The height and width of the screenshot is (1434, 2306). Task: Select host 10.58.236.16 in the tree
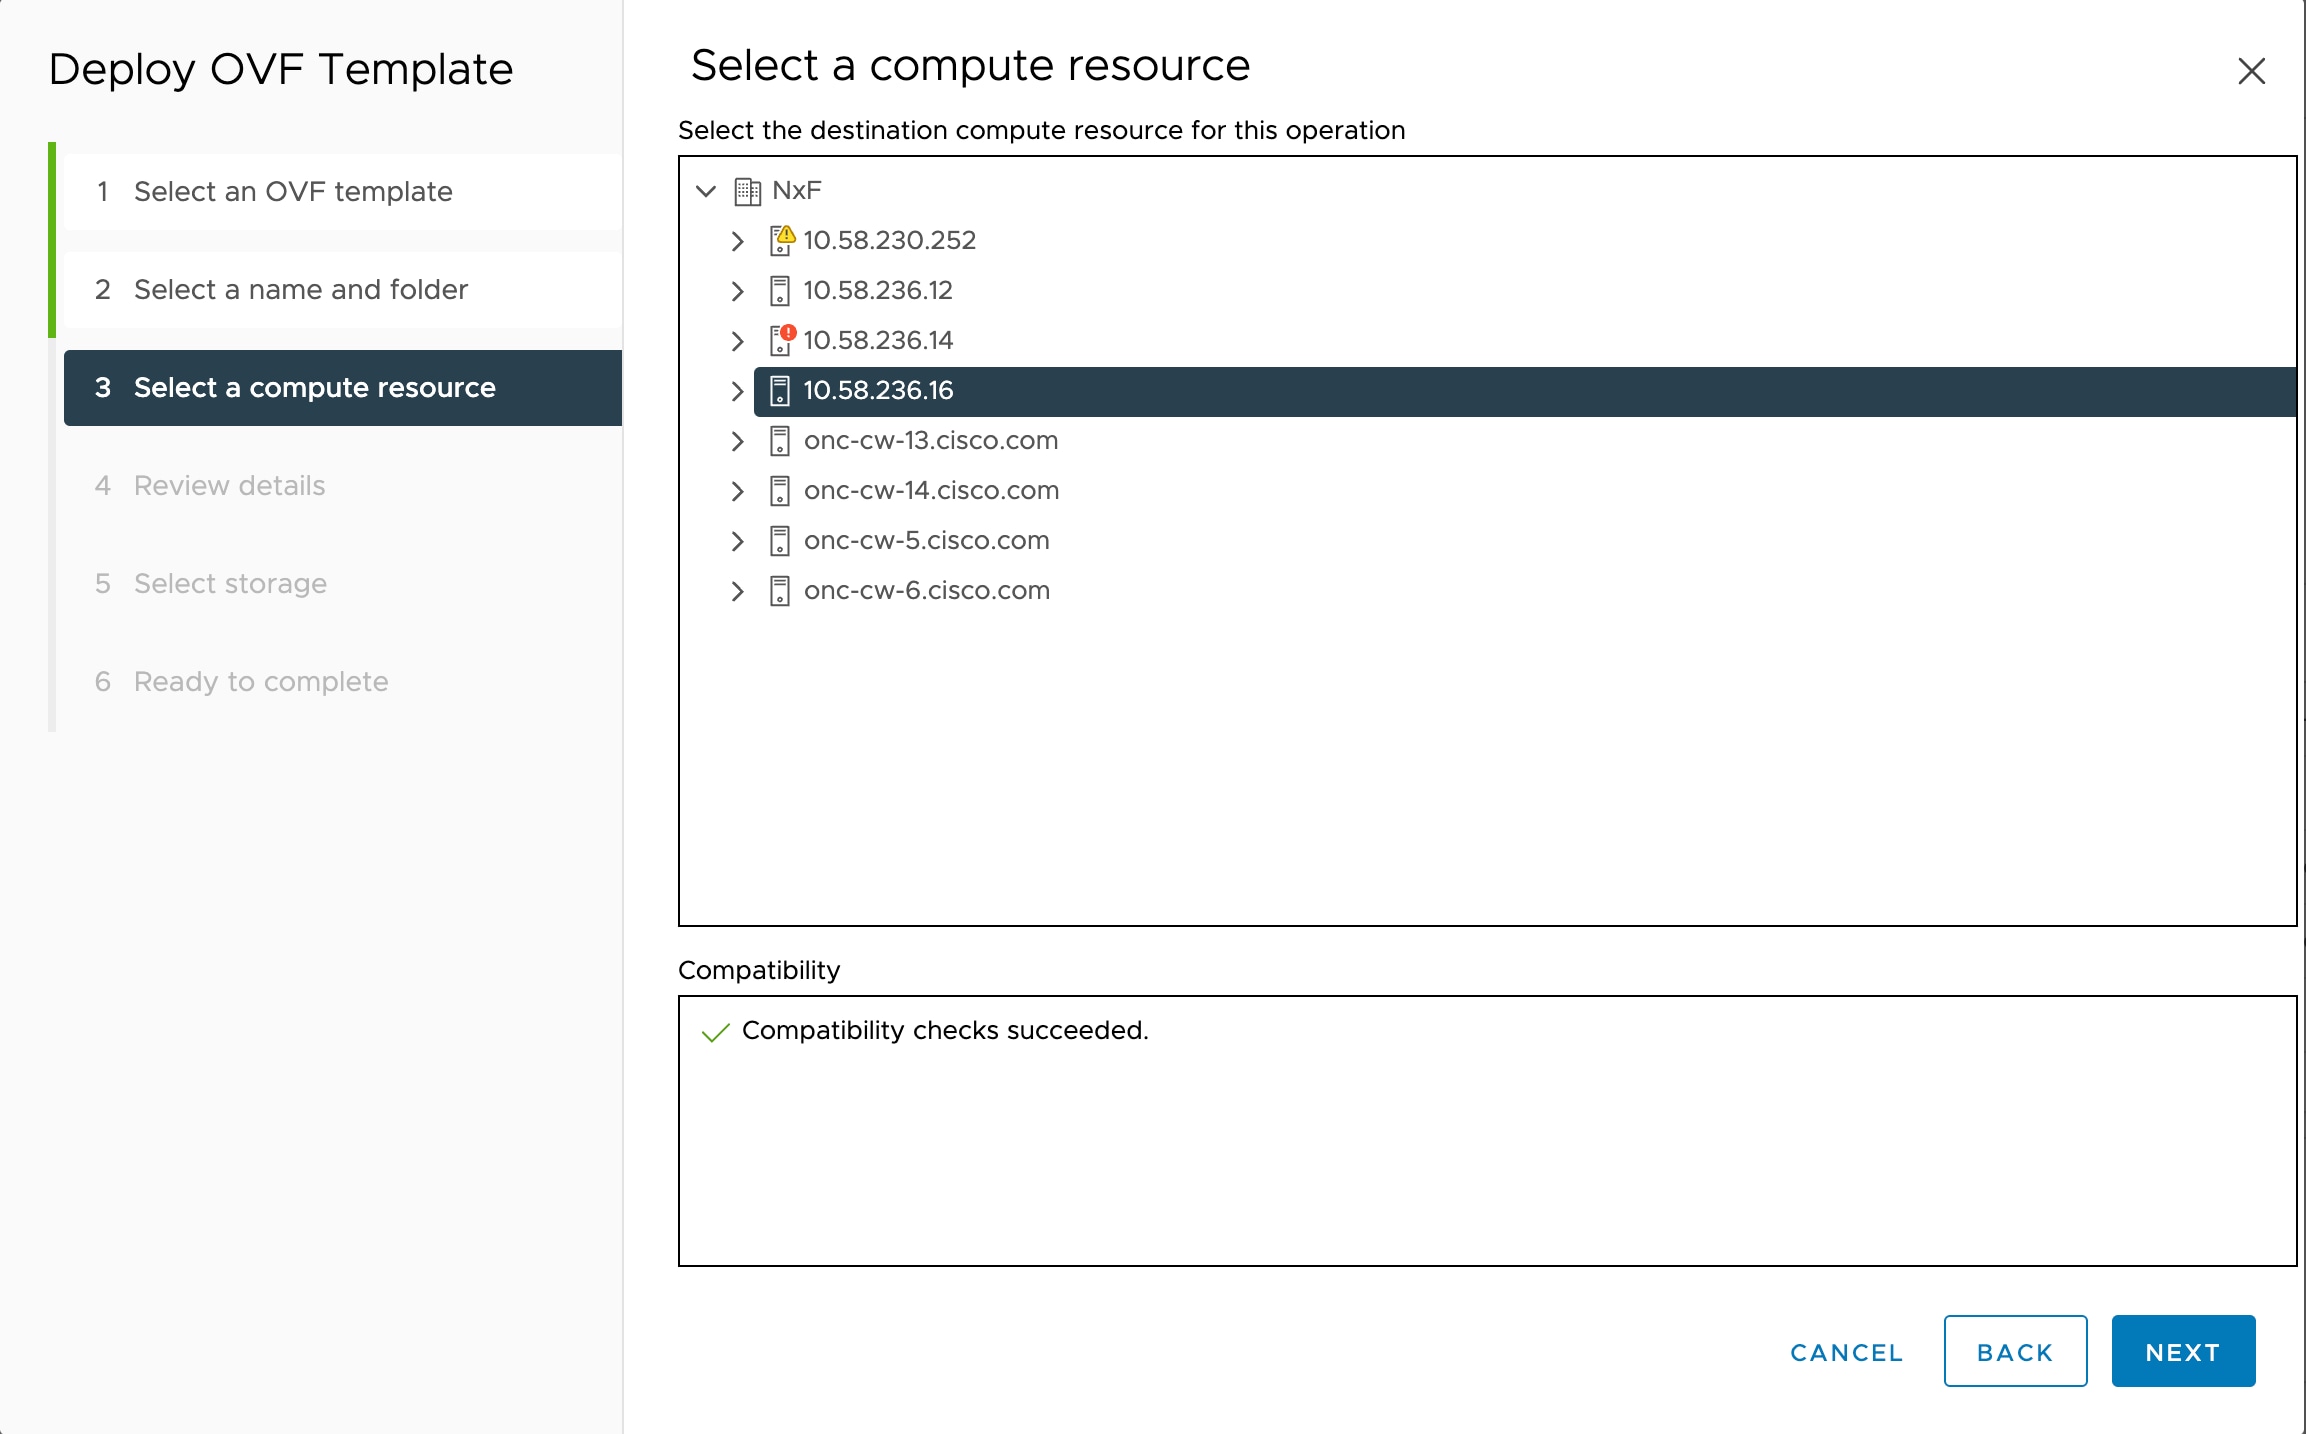(x=1525, y=391)
